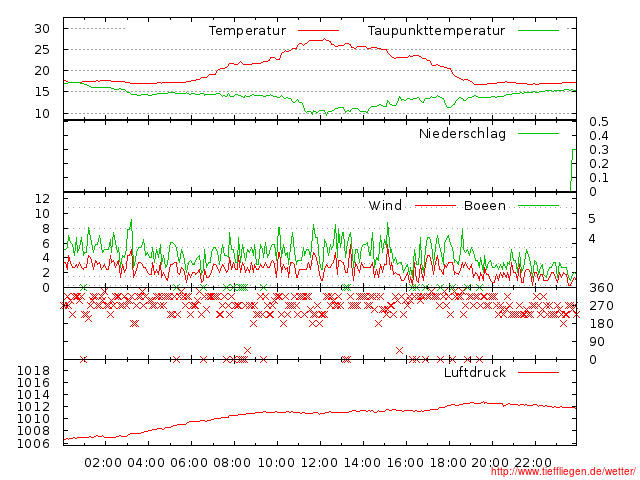Image resolution: width=640 pixels, height=480 pixels.
Task: Click the 0.5 precipitation axis value
Action: 599,122
